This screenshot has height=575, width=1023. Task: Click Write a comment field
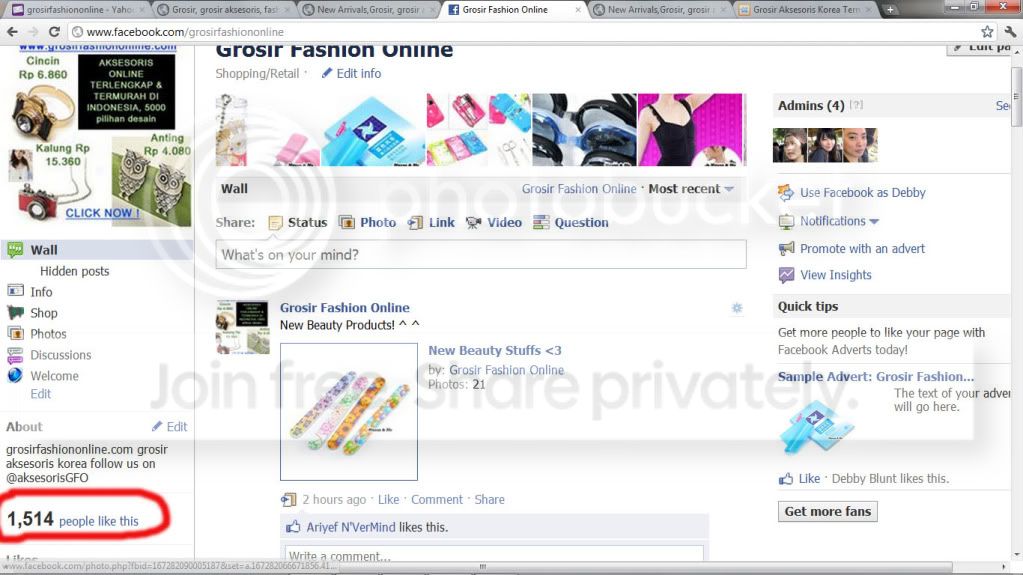(x=494, y=553)
